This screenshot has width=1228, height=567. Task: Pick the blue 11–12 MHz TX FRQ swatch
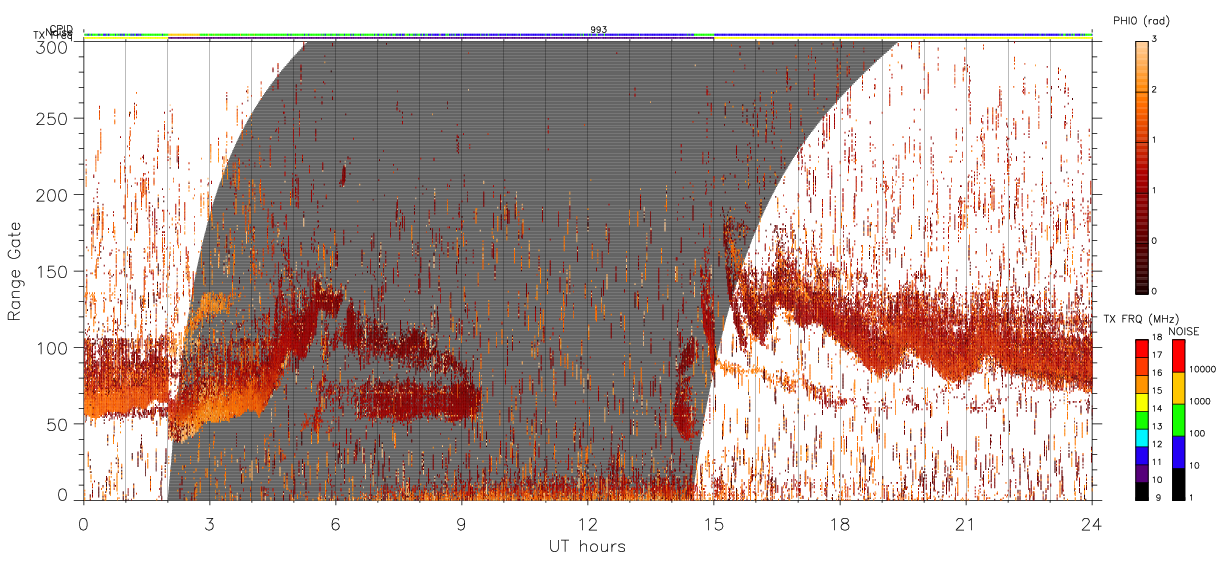pos(1141,455)
